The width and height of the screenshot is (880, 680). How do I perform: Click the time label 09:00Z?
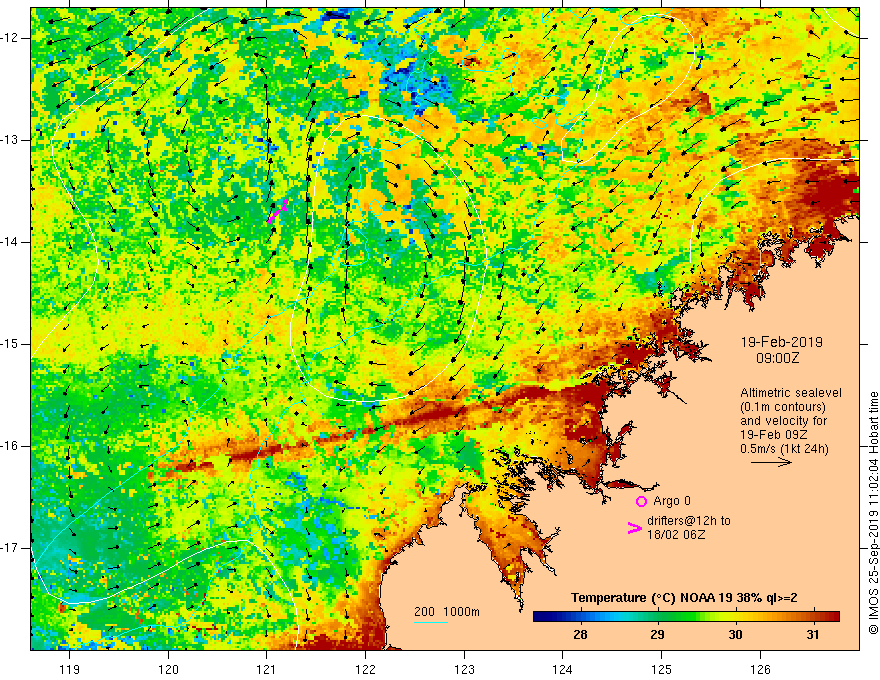778,358
